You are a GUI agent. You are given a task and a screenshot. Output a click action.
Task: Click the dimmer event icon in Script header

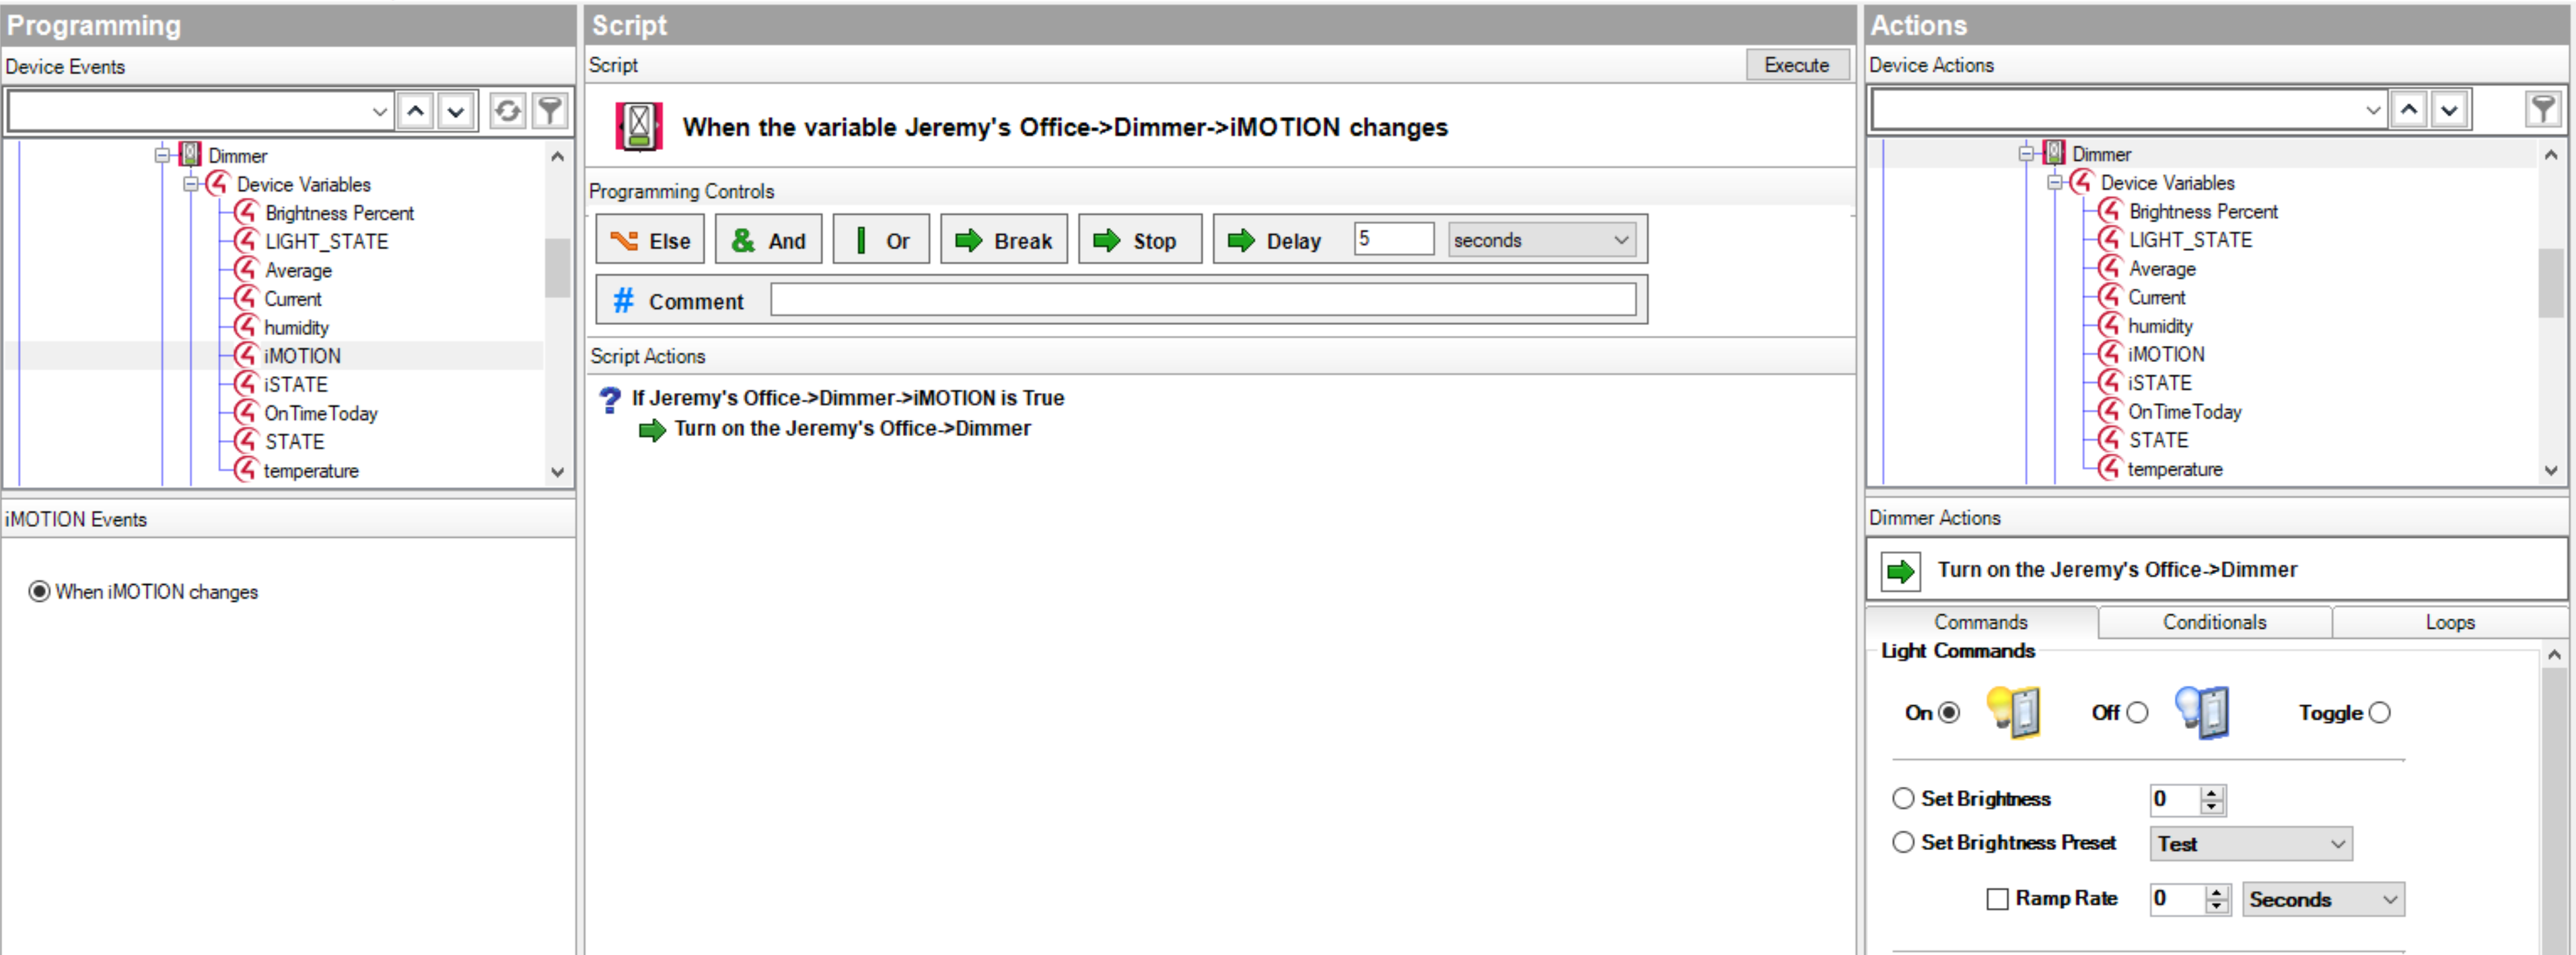click(x=639, y=127)
